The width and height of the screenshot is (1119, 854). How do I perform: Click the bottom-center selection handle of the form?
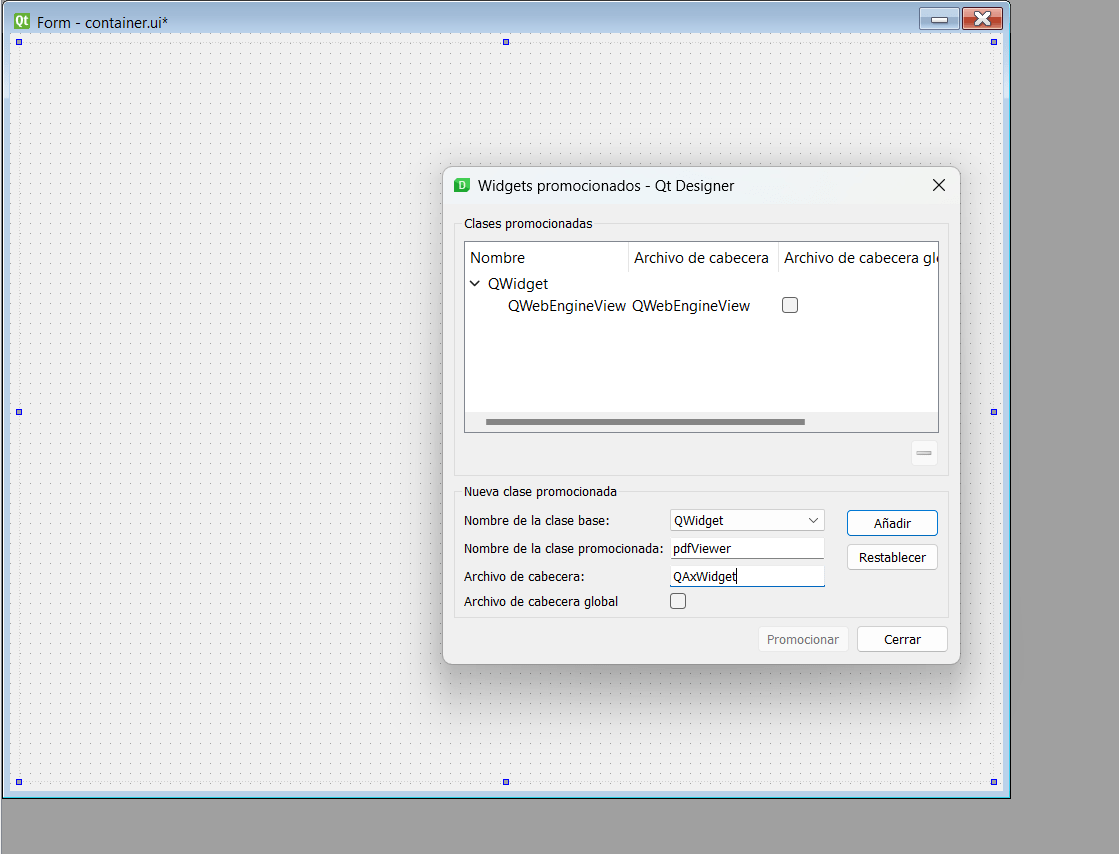pyautogui.click(x=506, y=782)
